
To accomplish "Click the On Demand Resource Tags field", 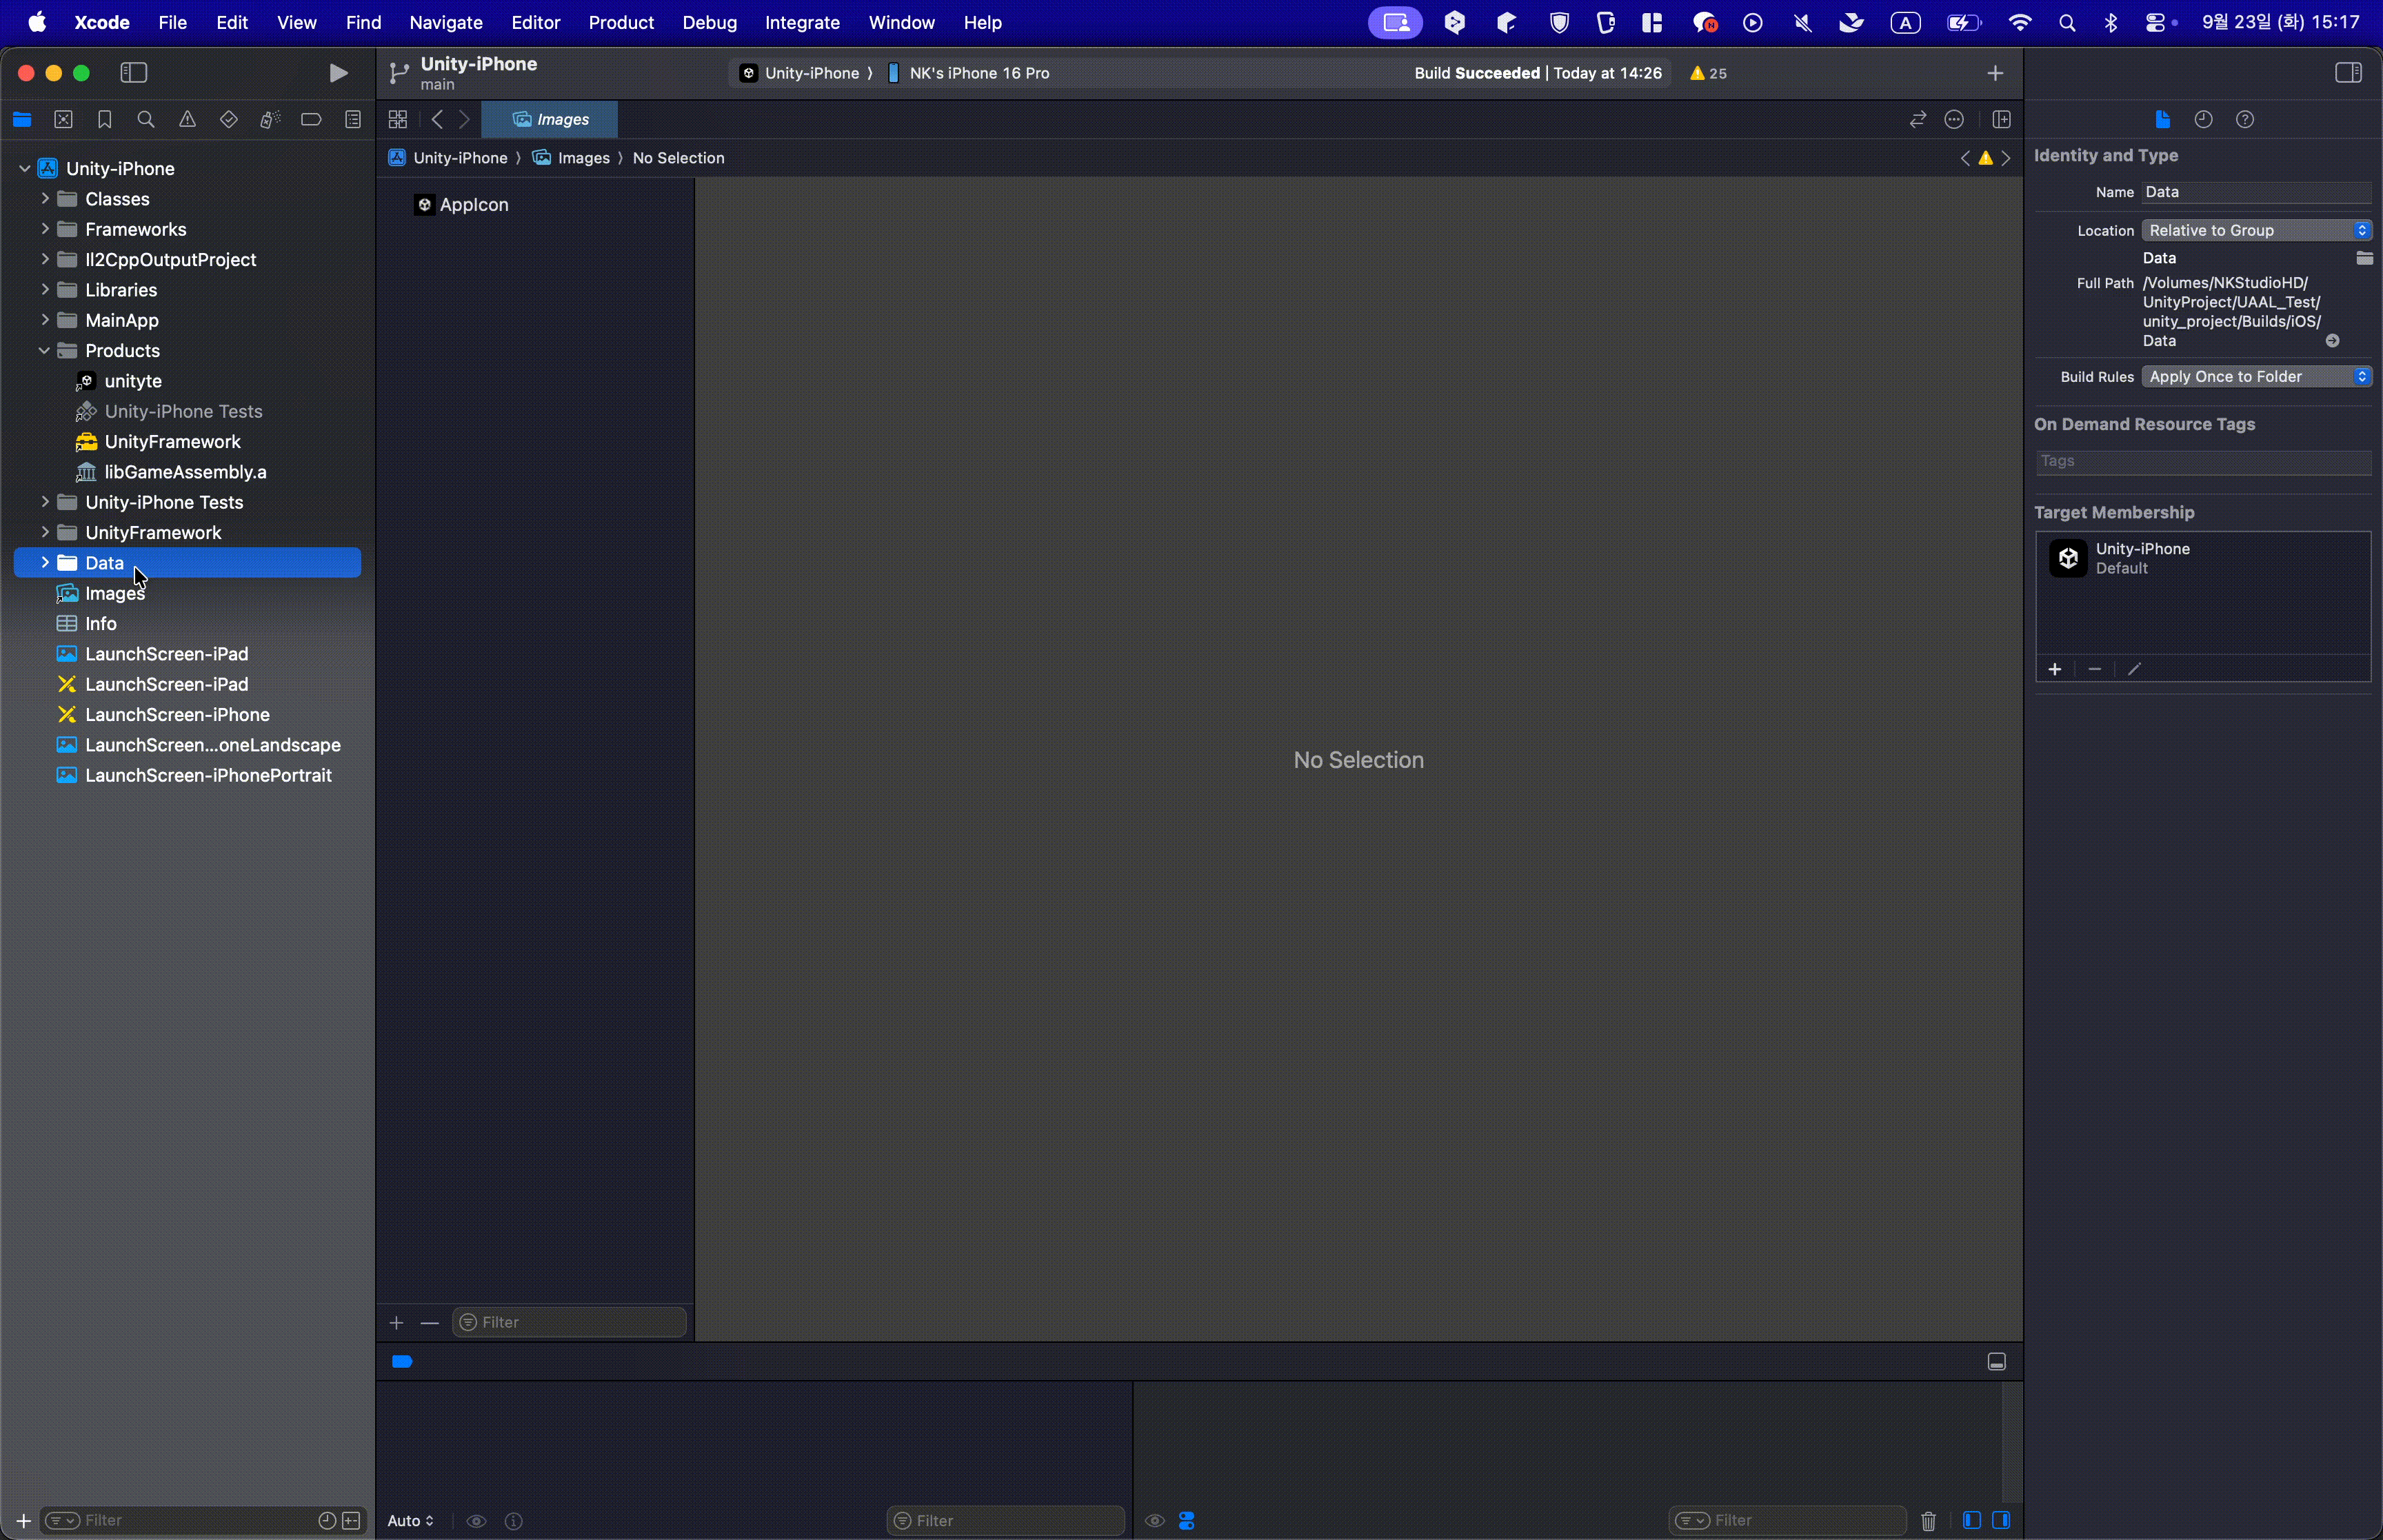I will point(2202,461).
